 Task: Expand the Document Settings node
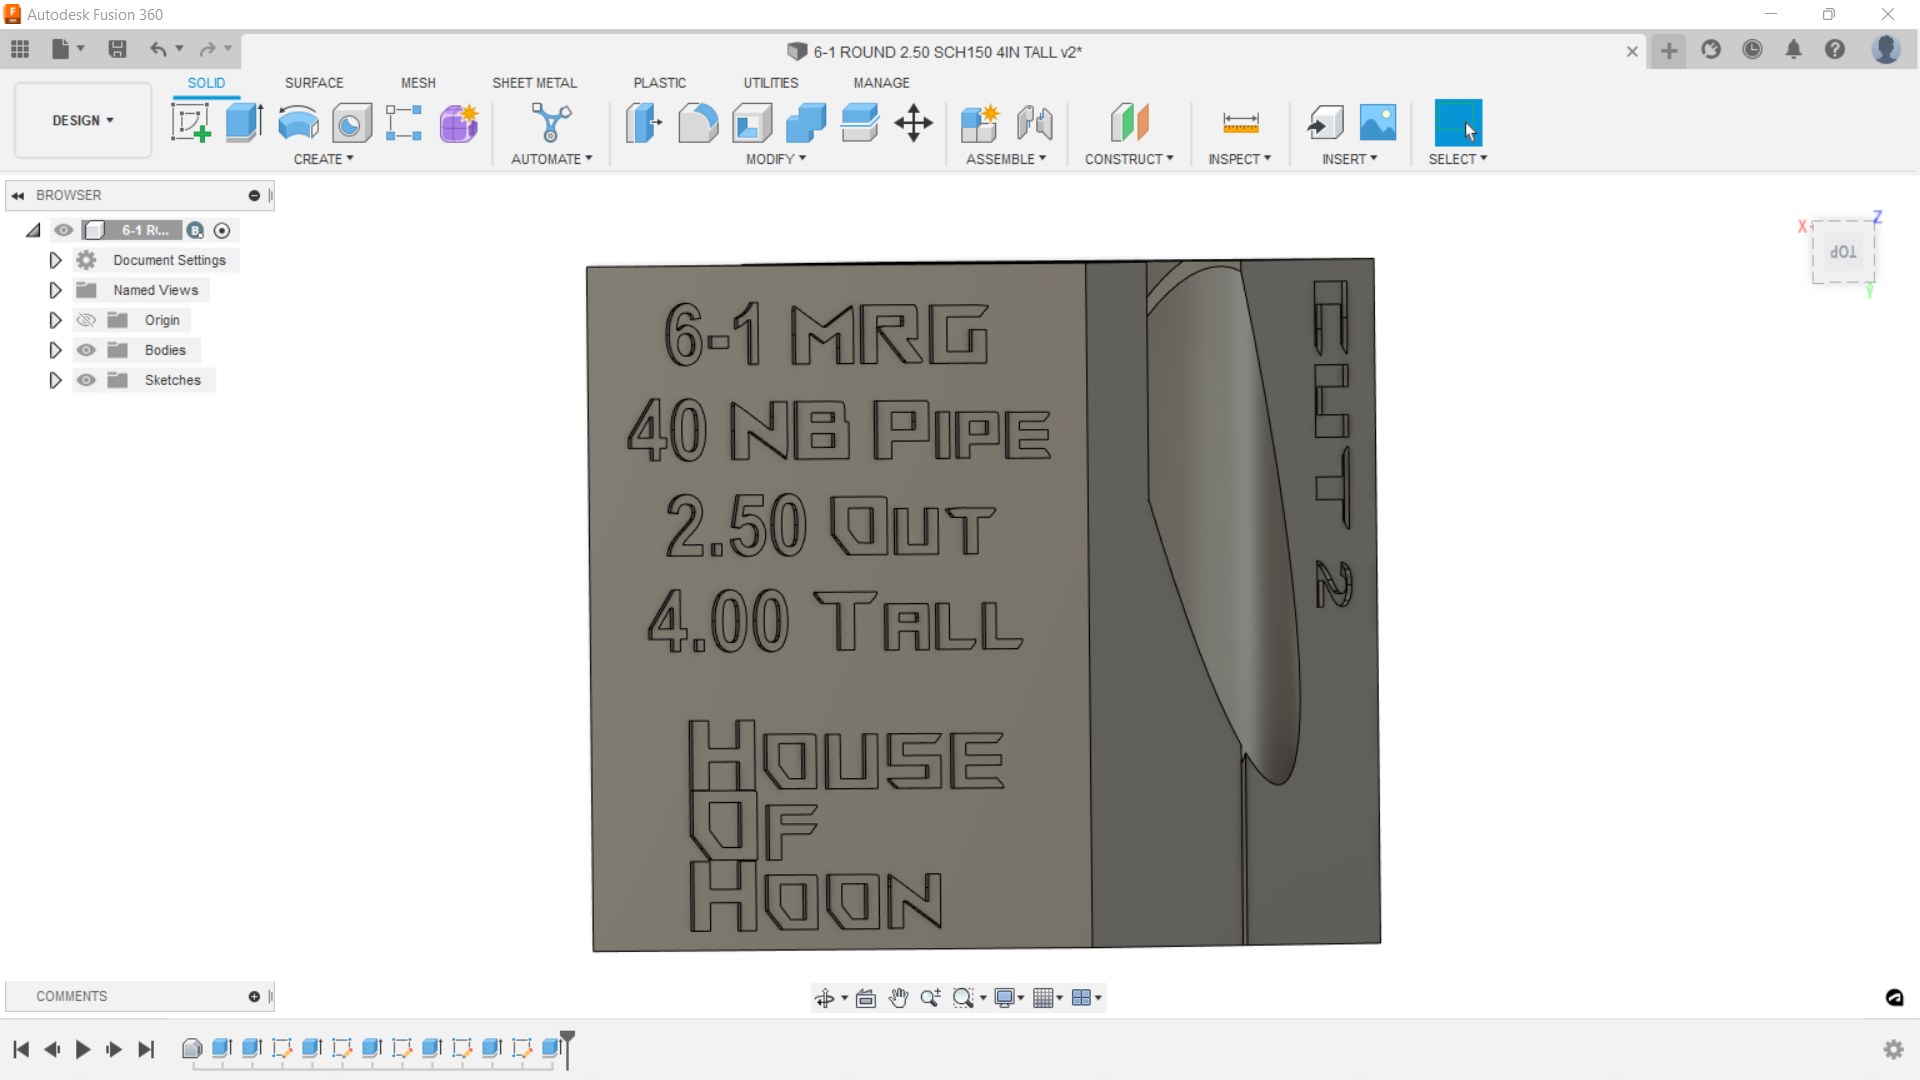click(x=55, y=260)
